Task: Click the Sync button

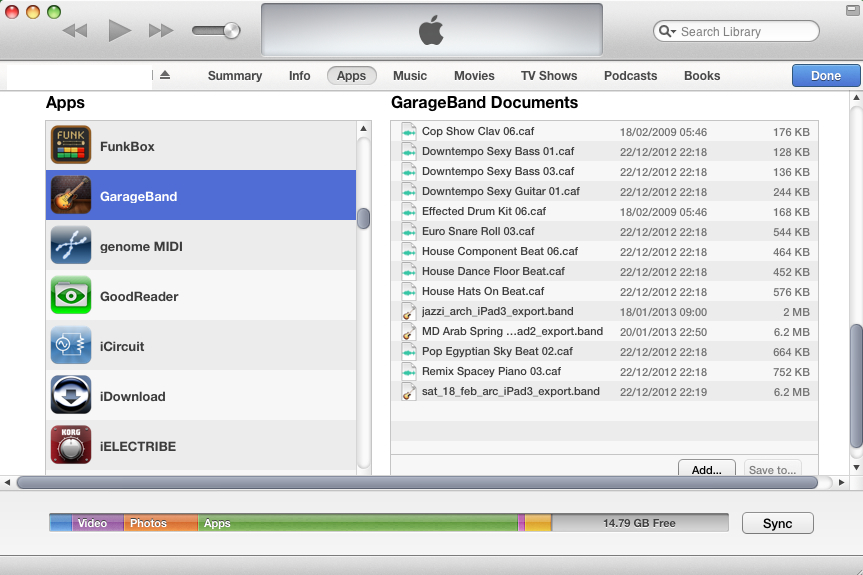Action: tap(778, 523)
